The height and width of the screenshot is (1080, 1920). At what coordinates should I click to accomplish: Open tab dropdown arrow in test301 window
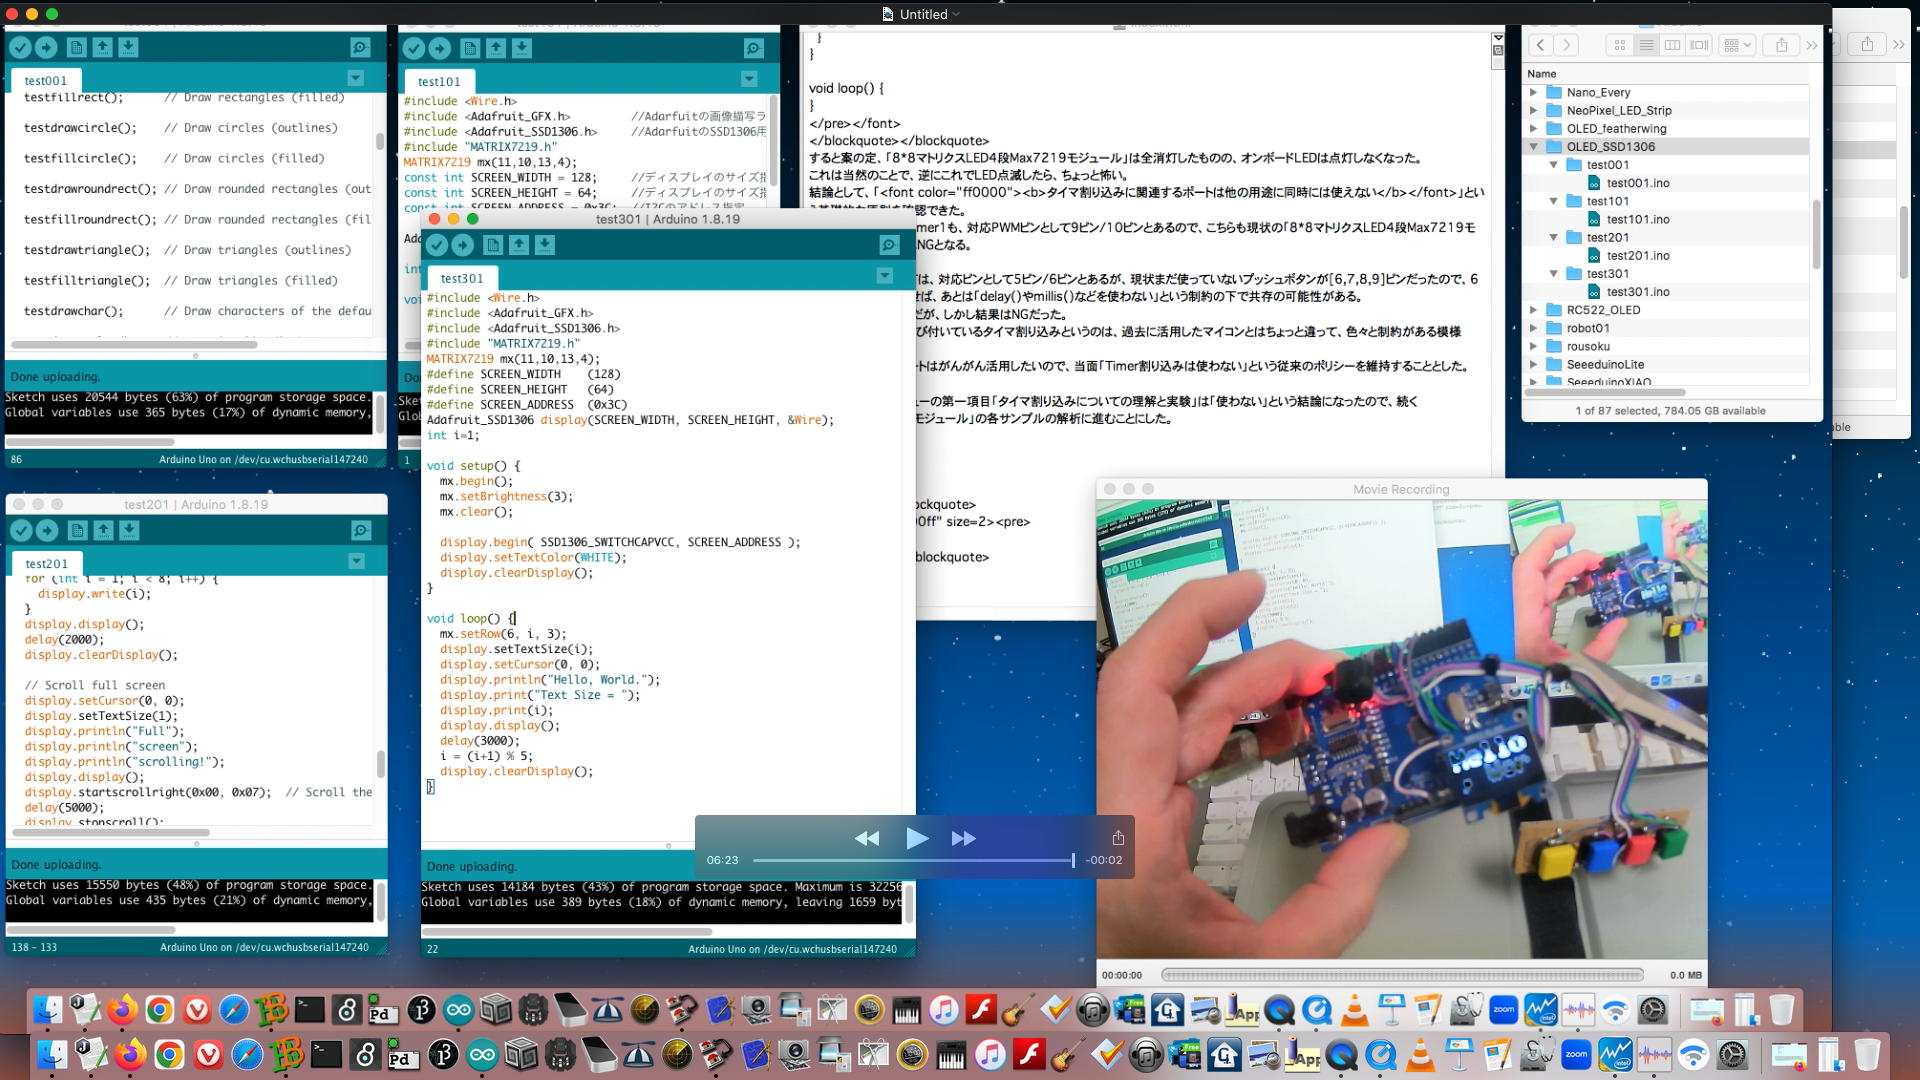[884, 275]
